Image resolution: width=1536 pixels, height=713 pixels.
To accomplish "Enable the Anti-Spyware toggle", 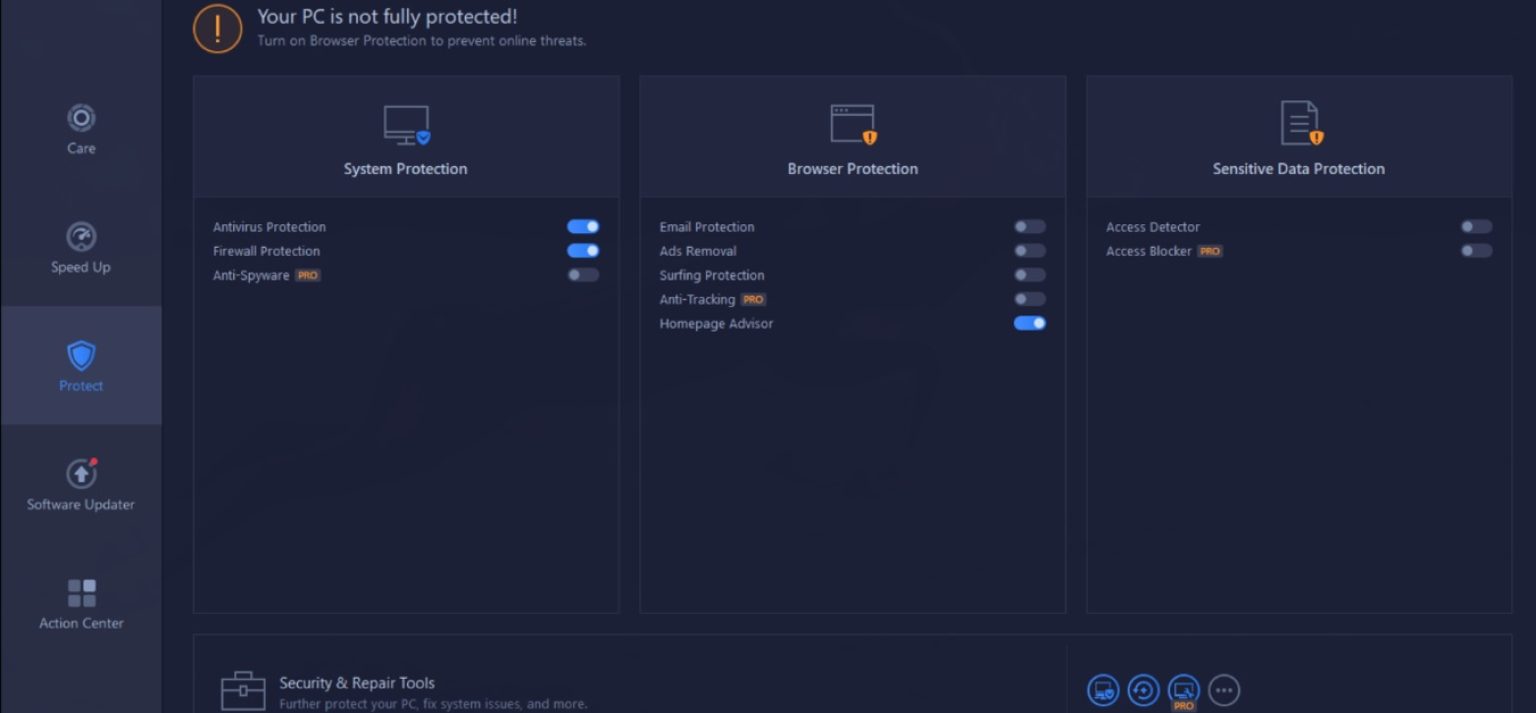I will (x=582, y=274).
